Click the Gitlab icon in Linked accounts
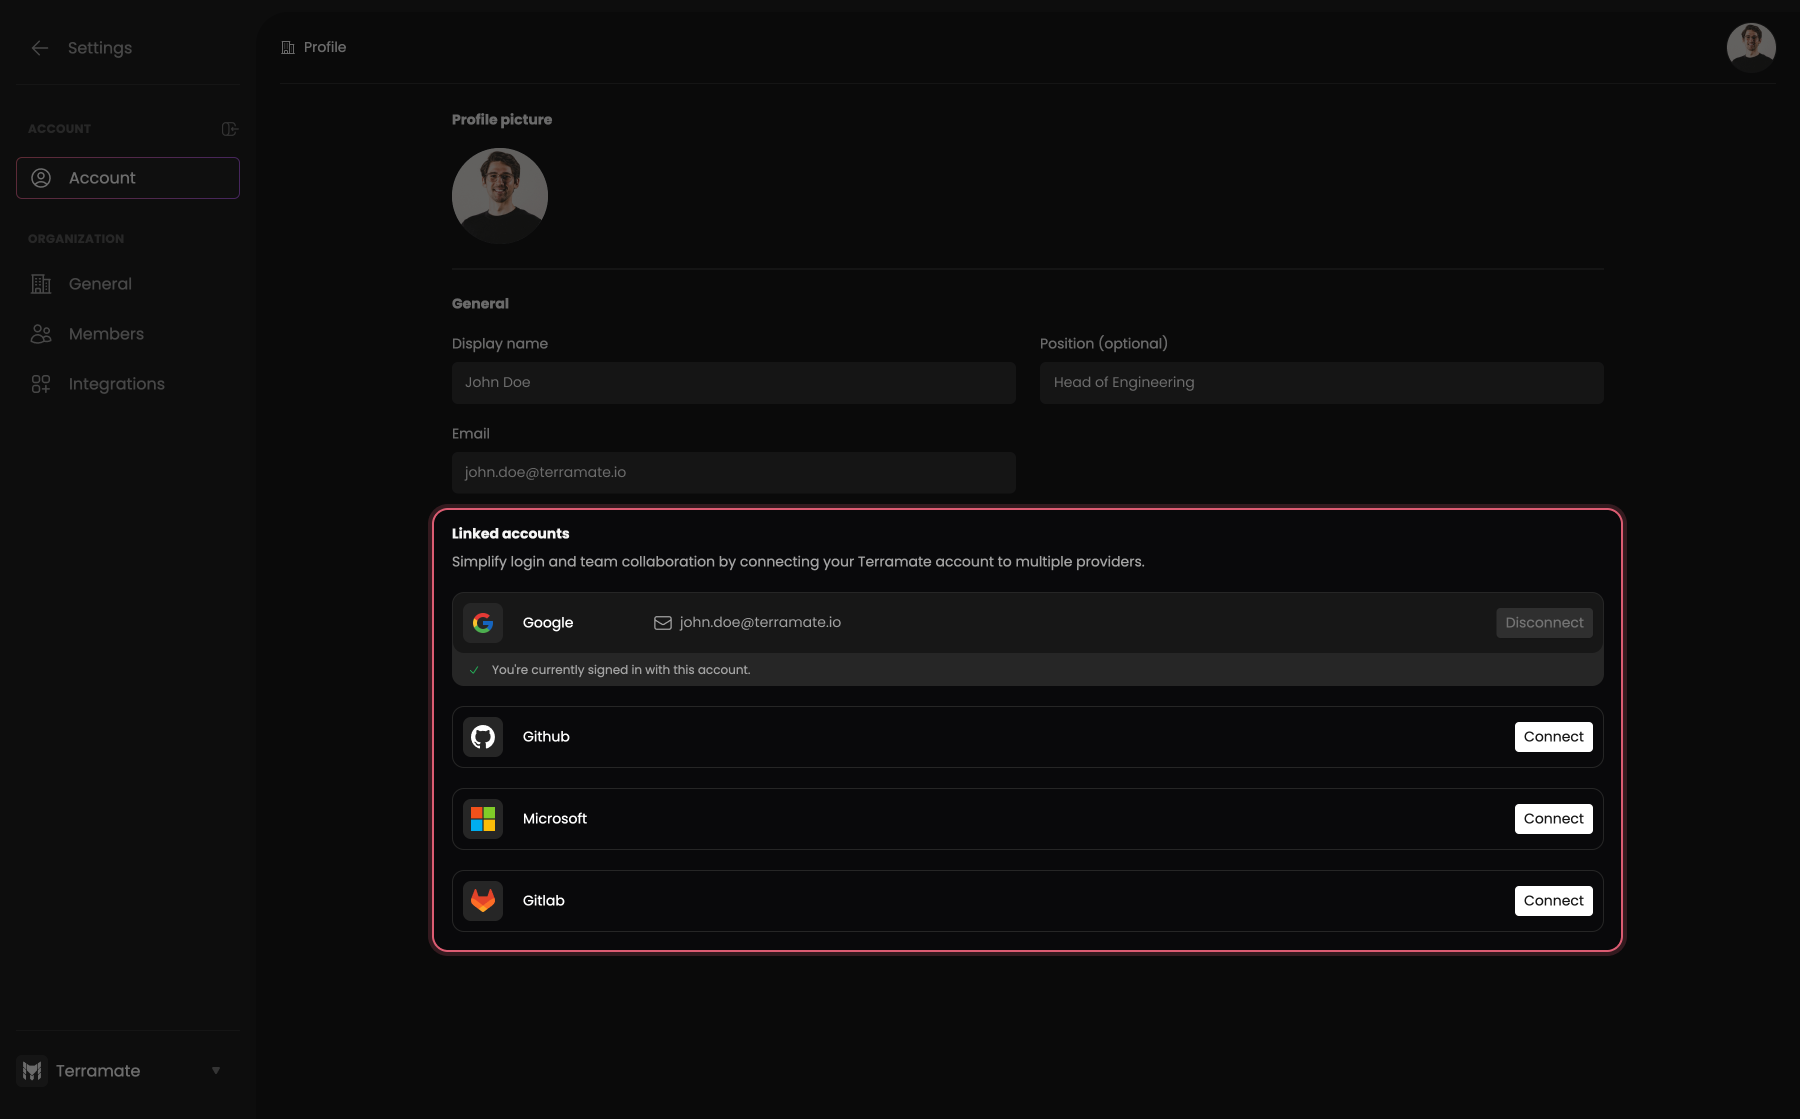This screenshot has height=1119, width=1800. [x=483, y=900]
